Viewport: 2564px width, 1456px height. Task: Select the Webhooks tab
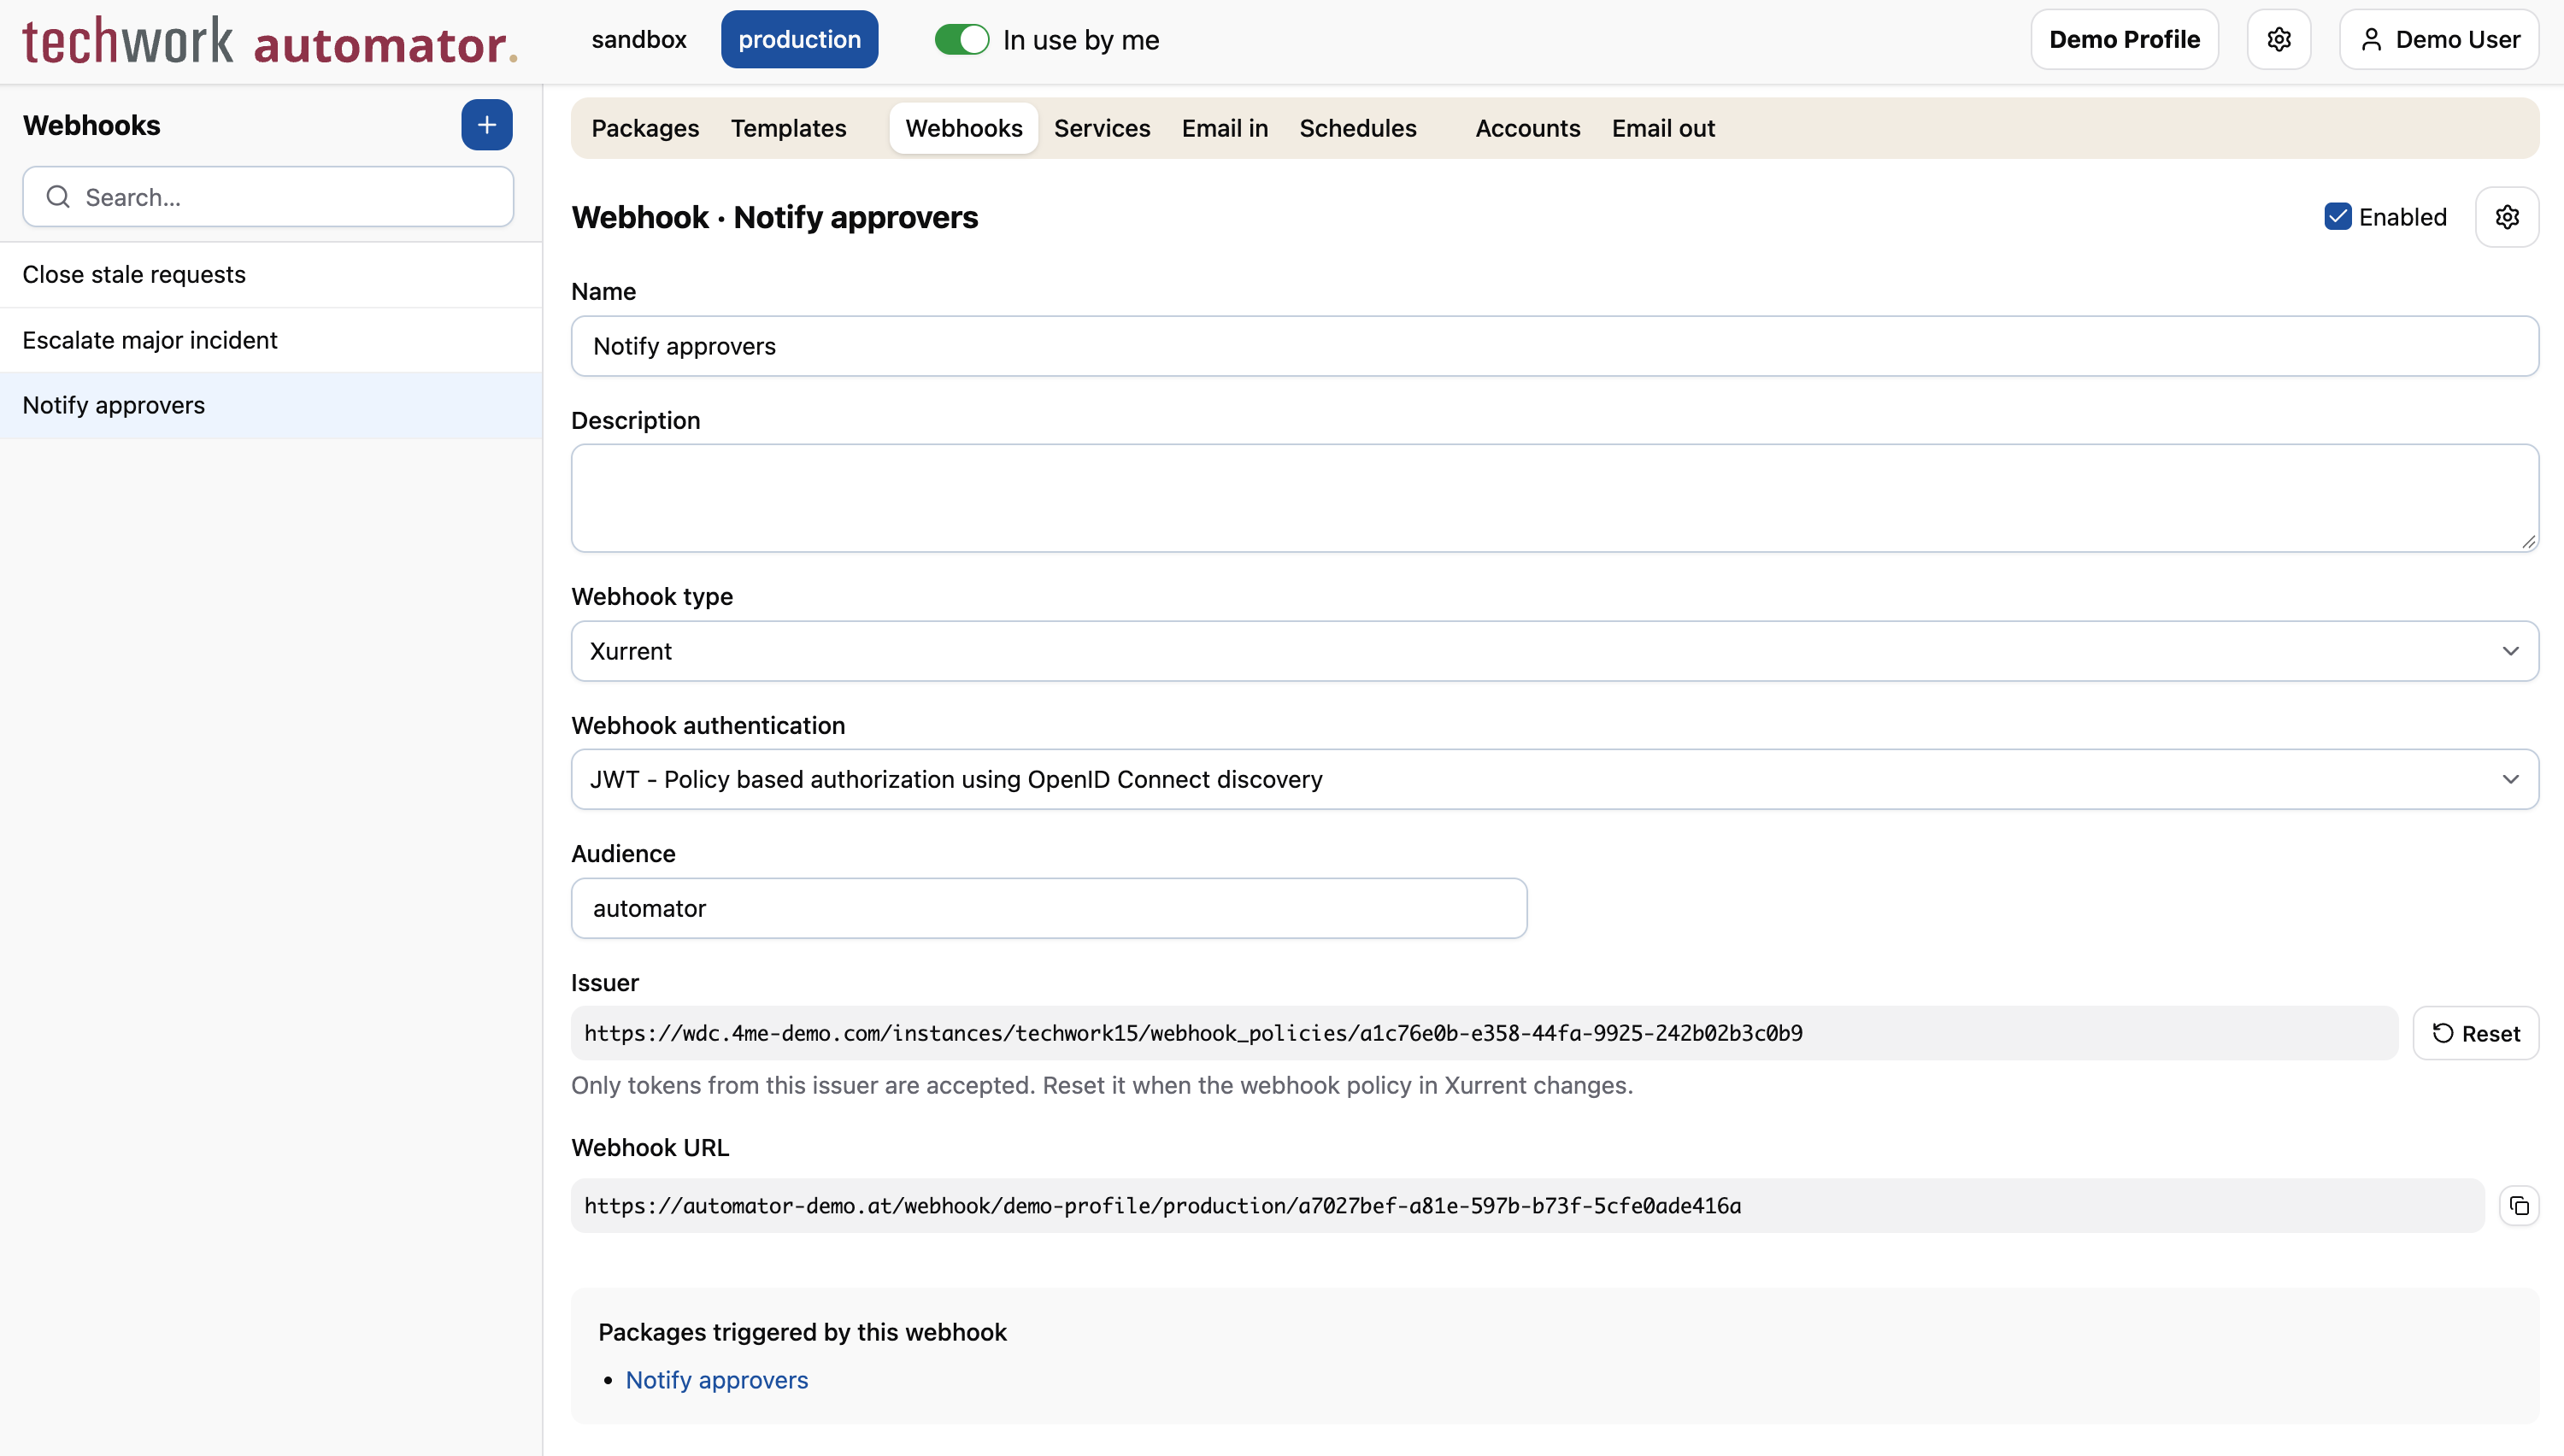[964, 128]
